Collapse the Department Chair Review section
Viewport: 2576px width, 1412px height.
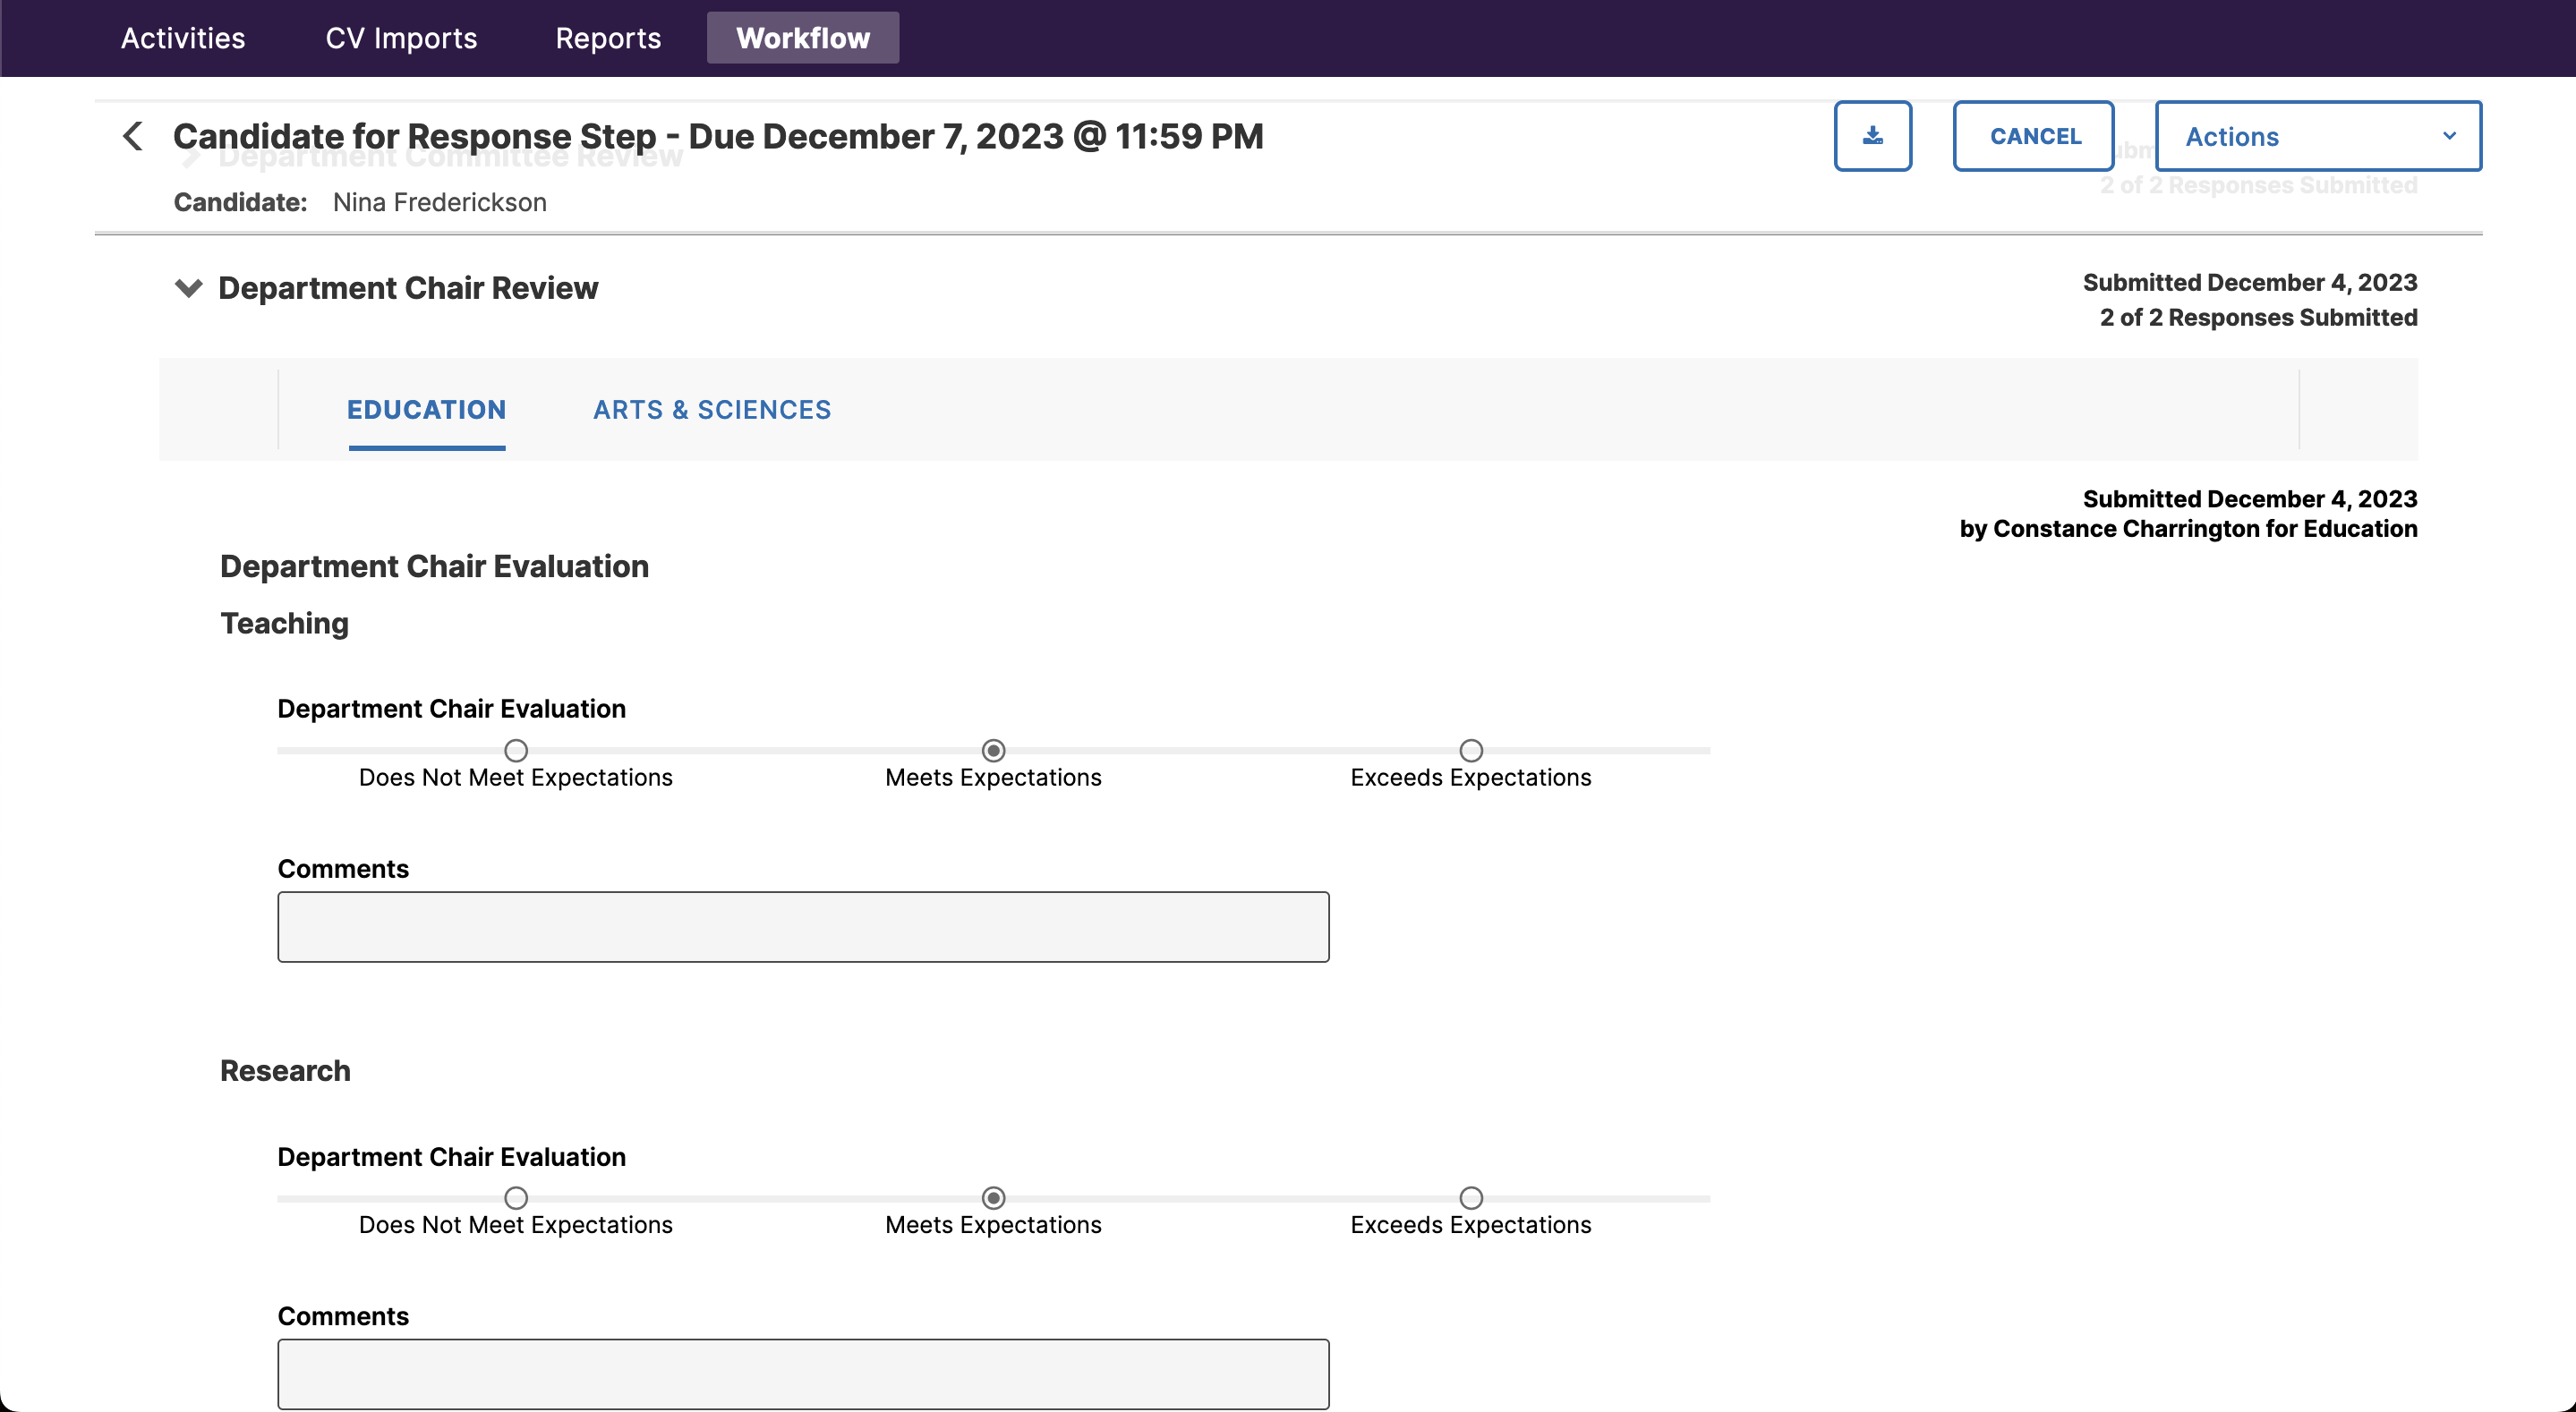tap(188, 288)
